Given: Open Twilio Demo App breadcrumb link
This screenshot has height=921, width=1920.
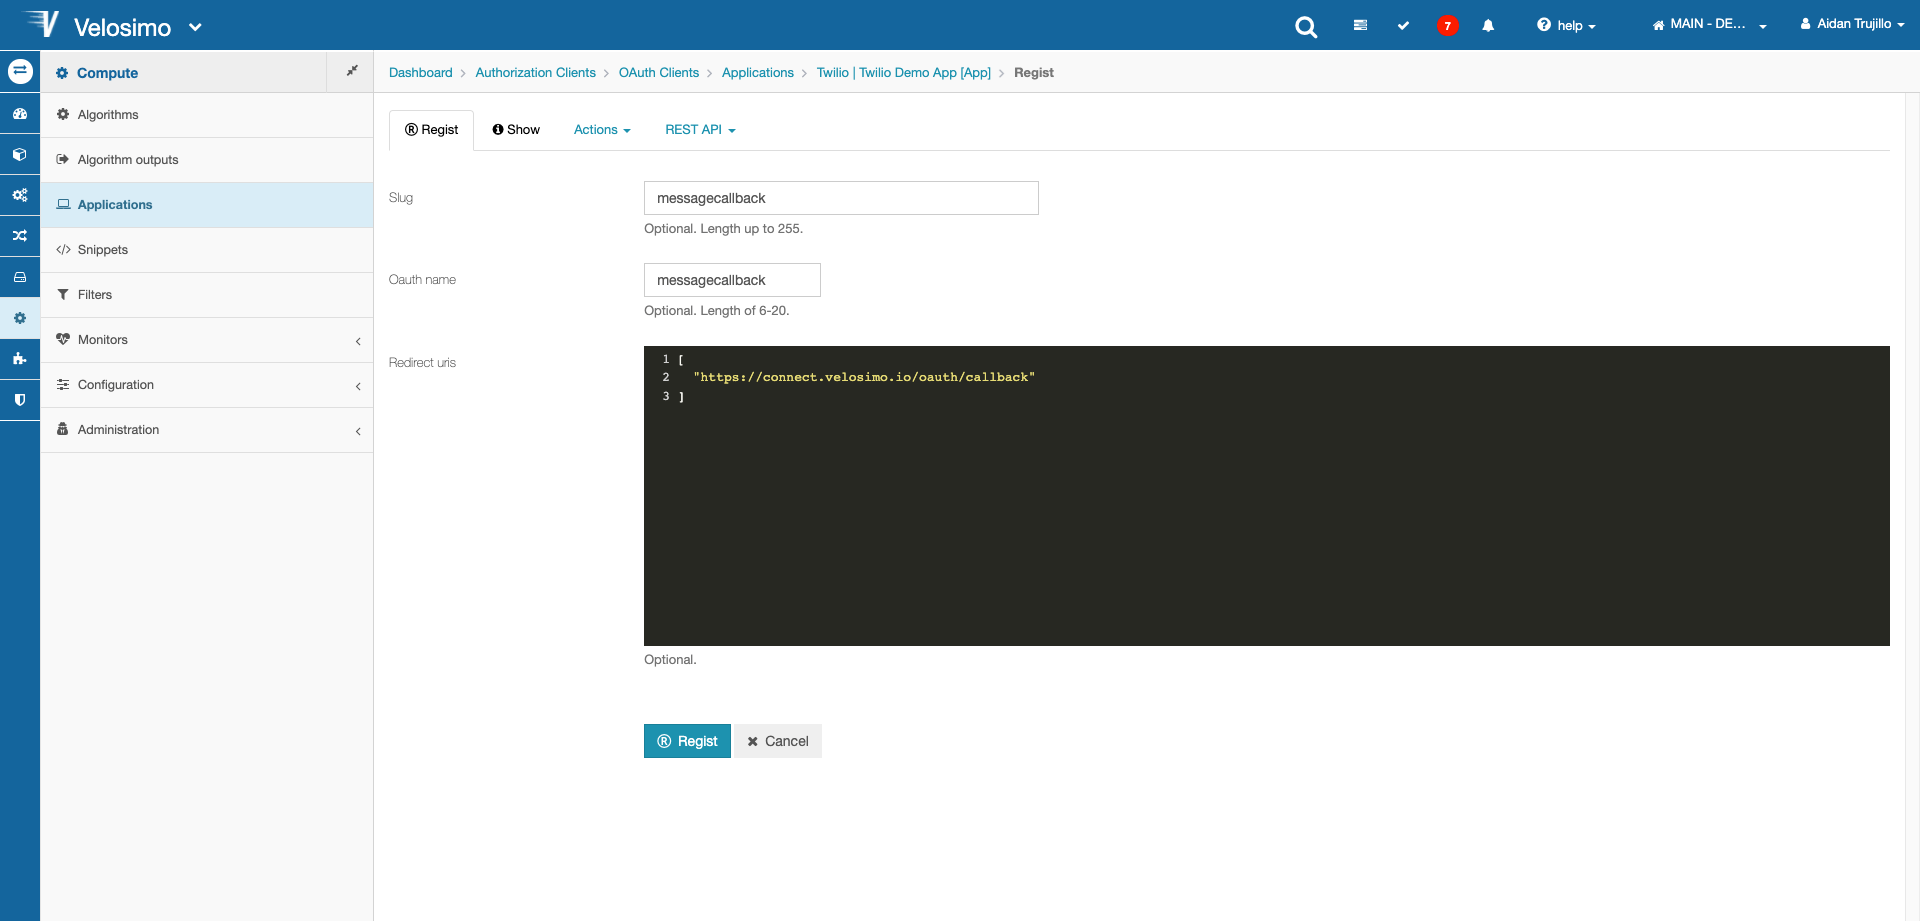Looking at the screenshot, I should tap(903, 73).
